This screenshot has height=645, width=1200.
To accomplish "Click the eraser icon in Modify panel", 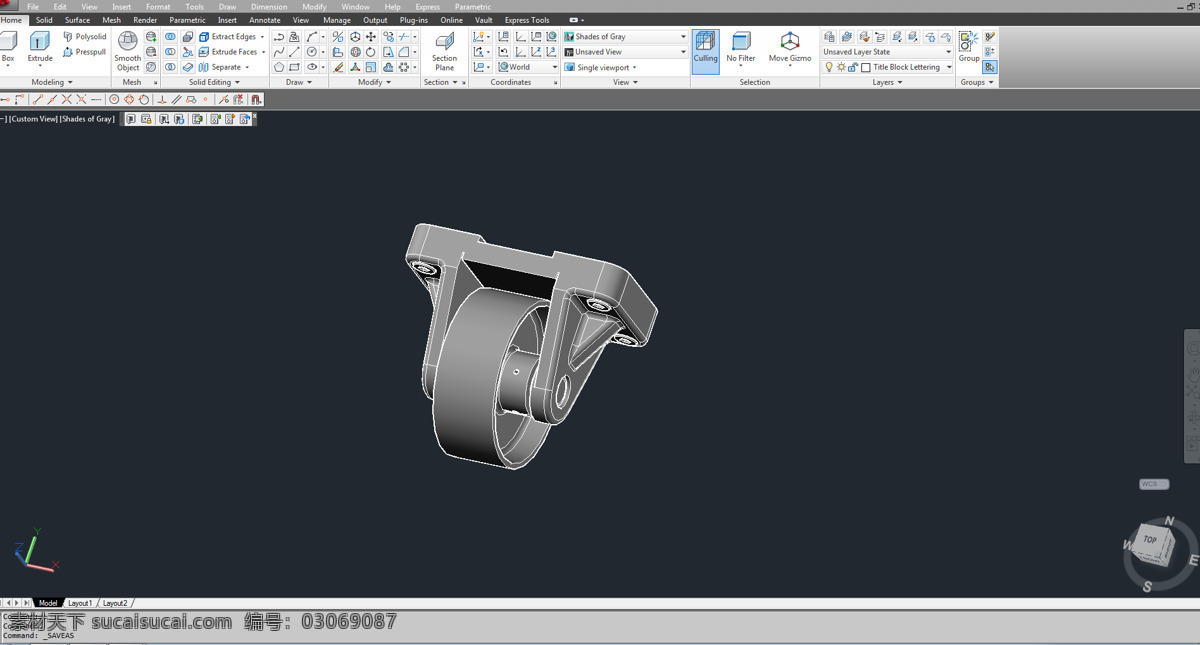I will coord(338,67).
